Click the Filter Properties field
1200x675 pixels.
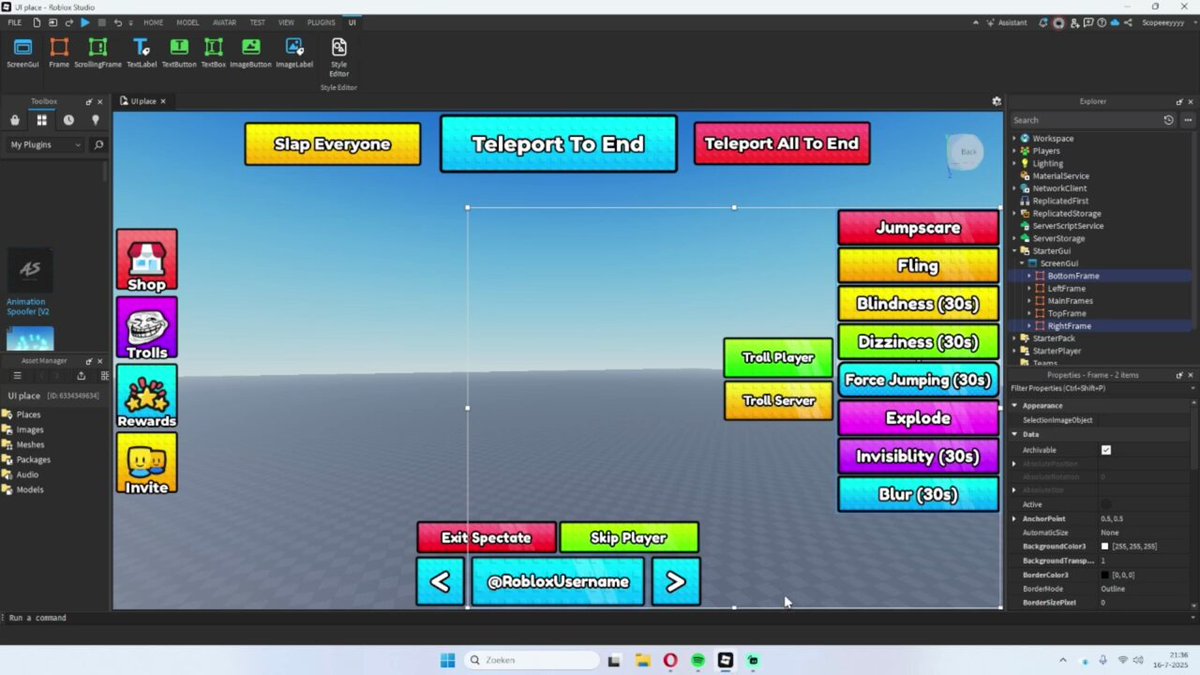pos(1100,388)
